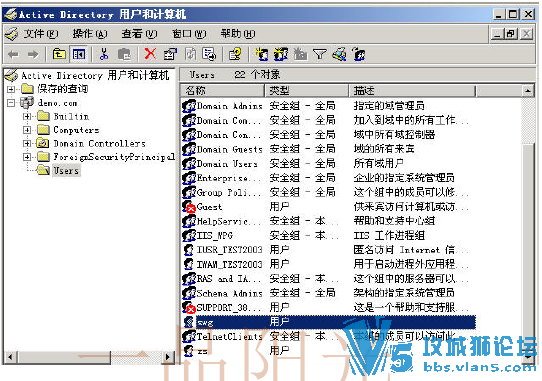The height and width of the screenshot is (381, 542).
Task: Sort by the 类型 column header
Action: [x=307, y=91]
